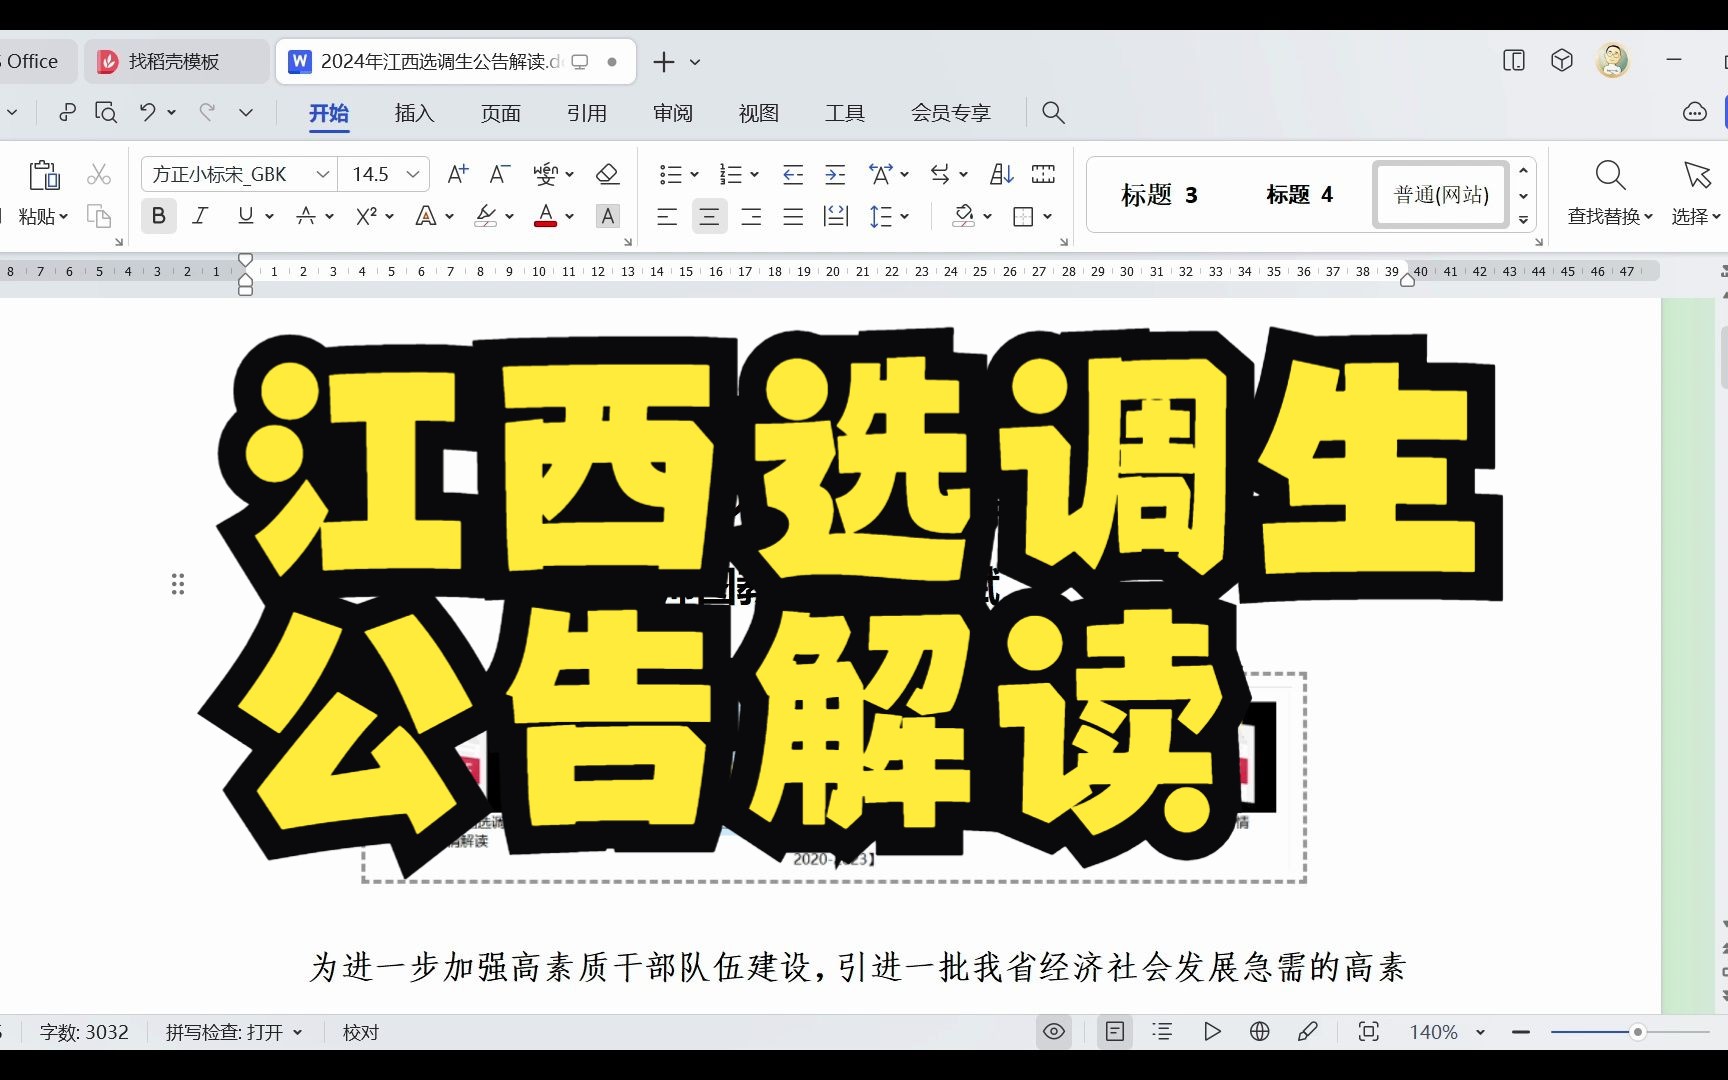Click the Undo arrow icon
This screenshot has height=1080, width=1728.
point(148,112)
